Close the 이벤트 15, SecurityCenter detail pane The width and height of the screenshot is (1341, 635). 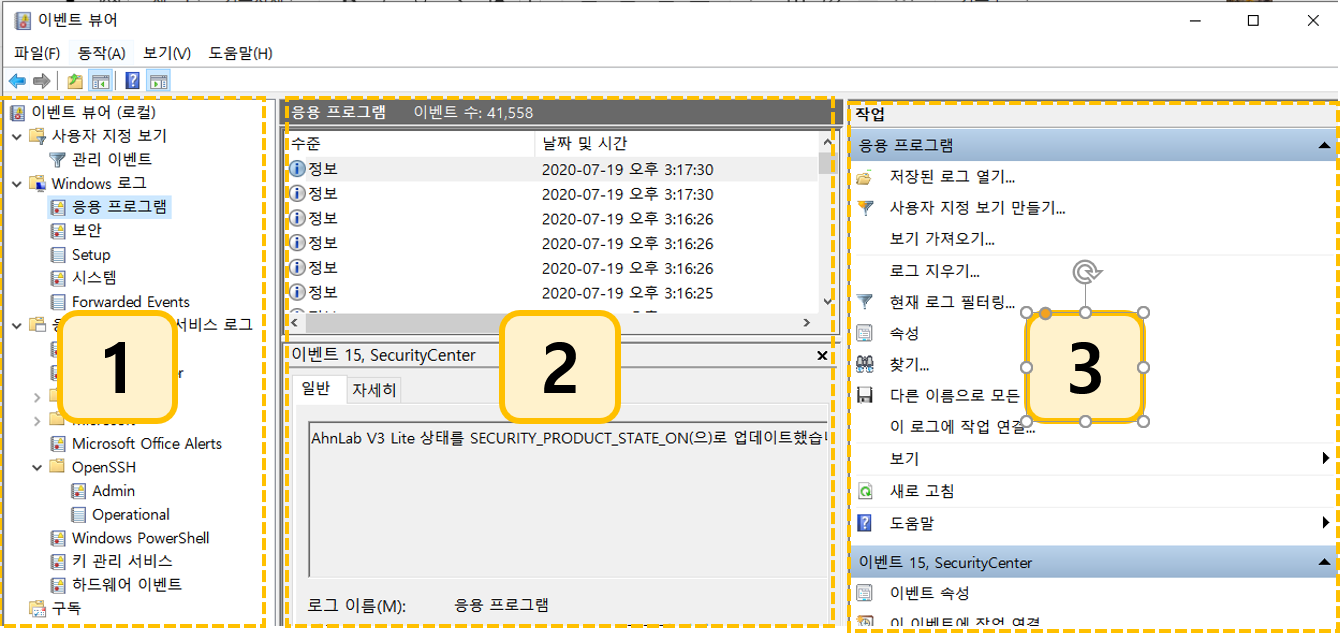pyautogui.click(x=822, y=355)
